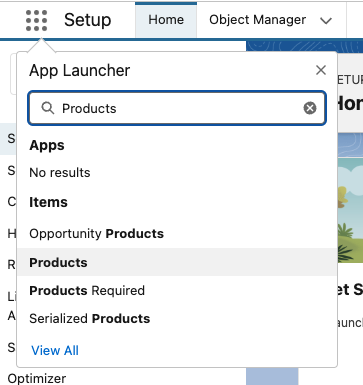The image size is (363, 385).
Task: Click the No results text
Action: (x=60, y=173)
